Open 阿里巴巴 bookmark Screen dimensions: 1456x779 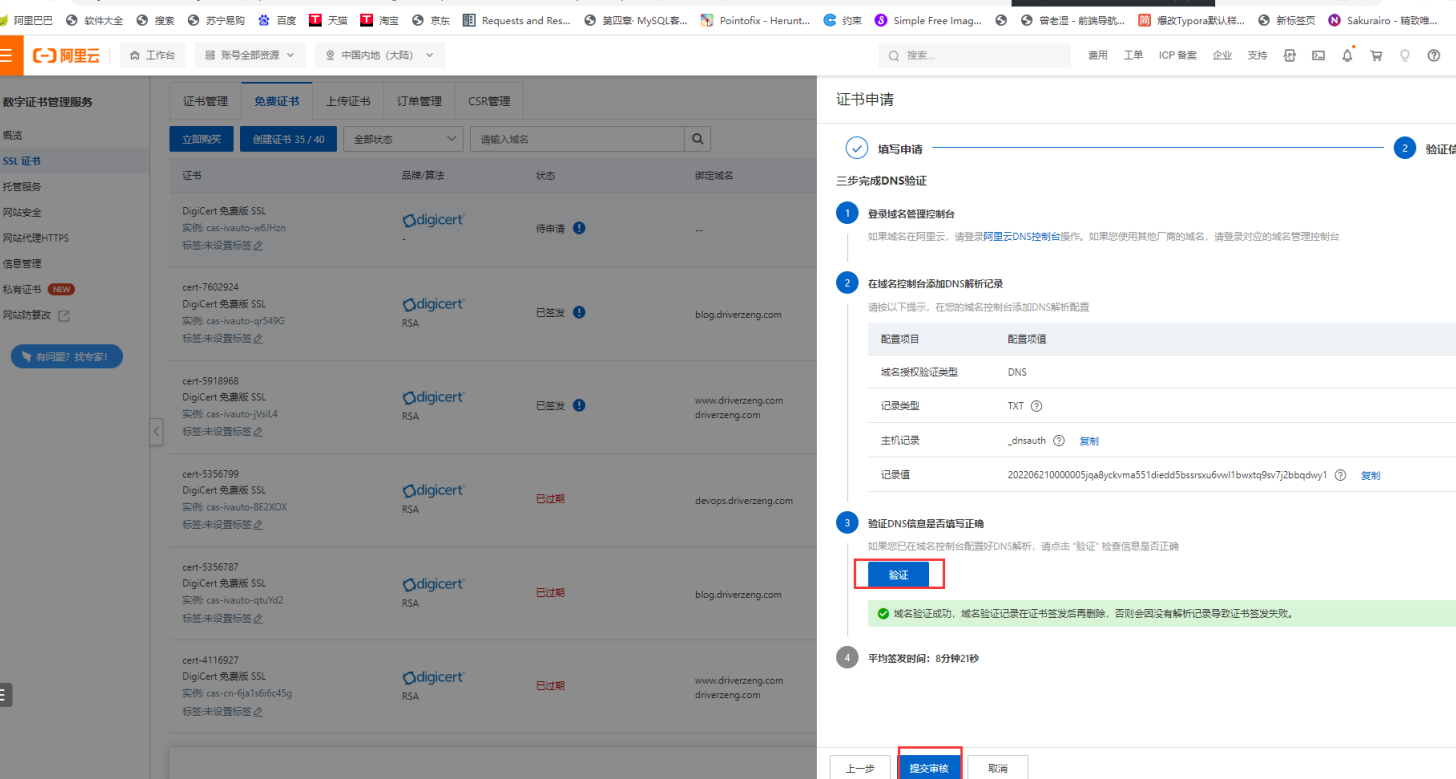27,20
